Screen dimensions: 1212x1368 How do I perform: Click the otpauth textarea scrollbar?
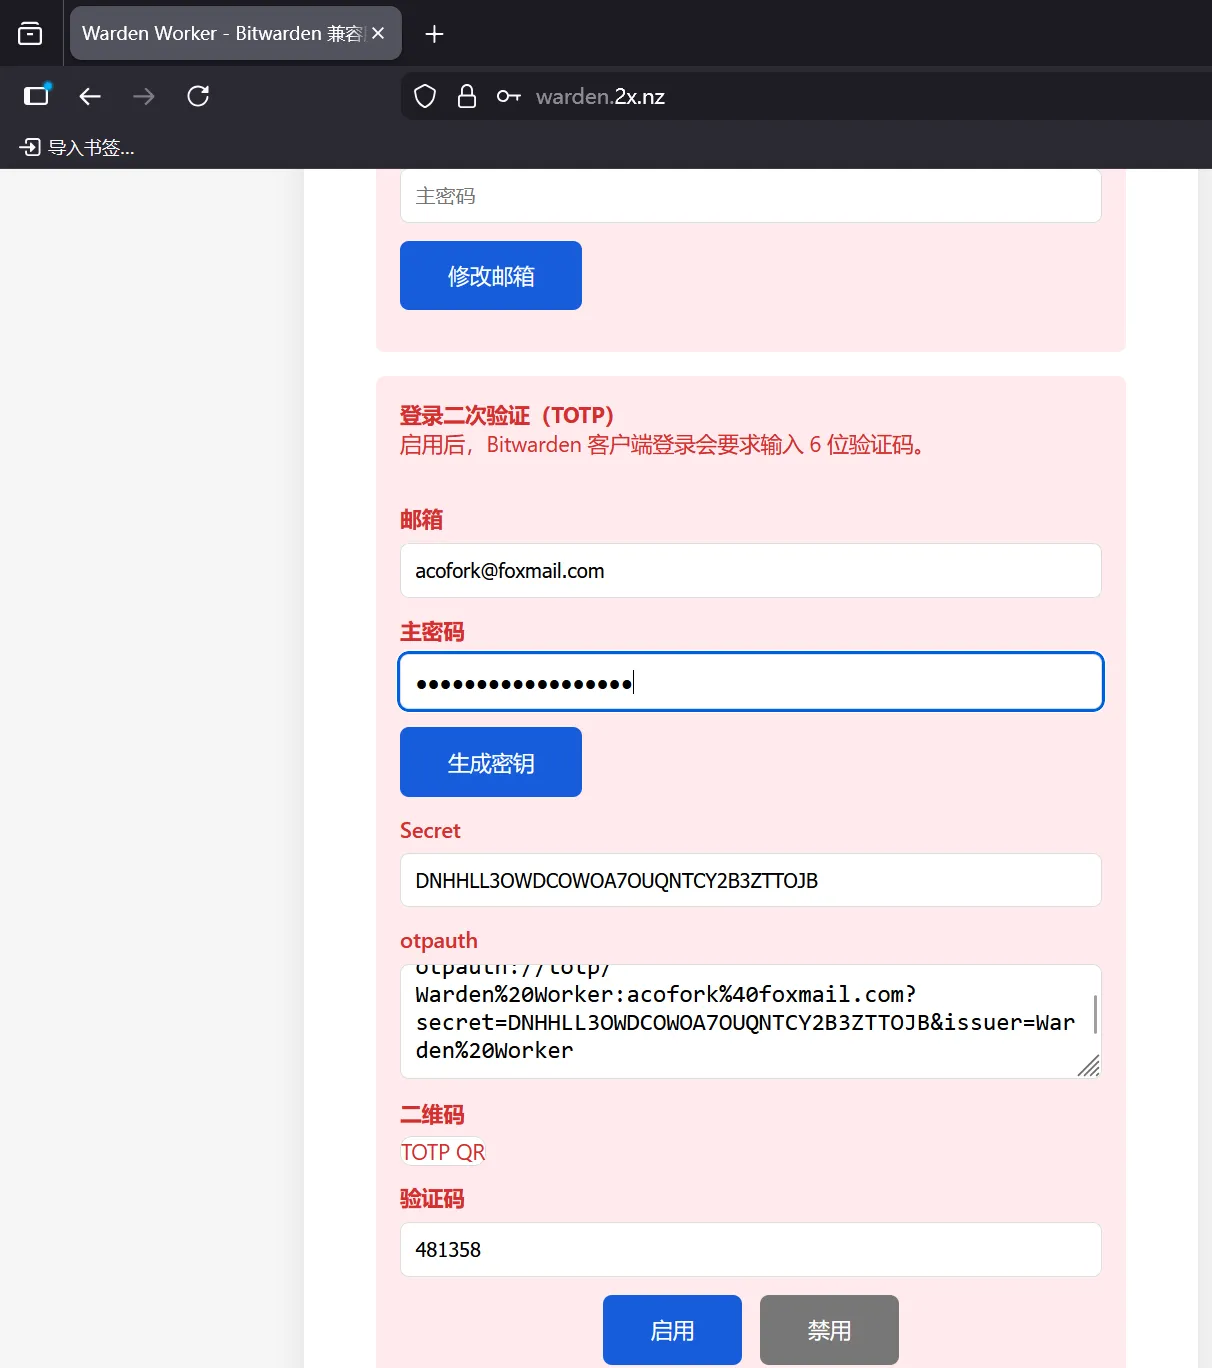tap(1095, 1014)
